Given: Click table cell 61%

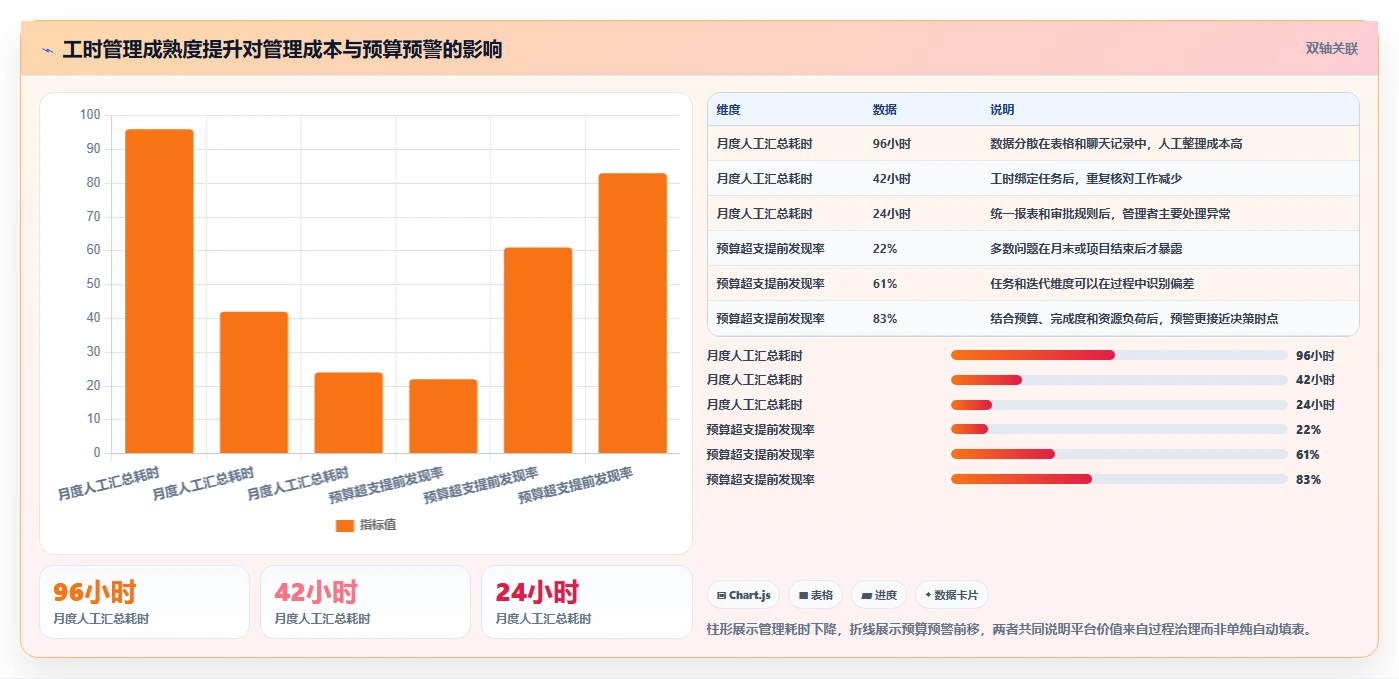Looking at the screenshot, I should 884,284.
